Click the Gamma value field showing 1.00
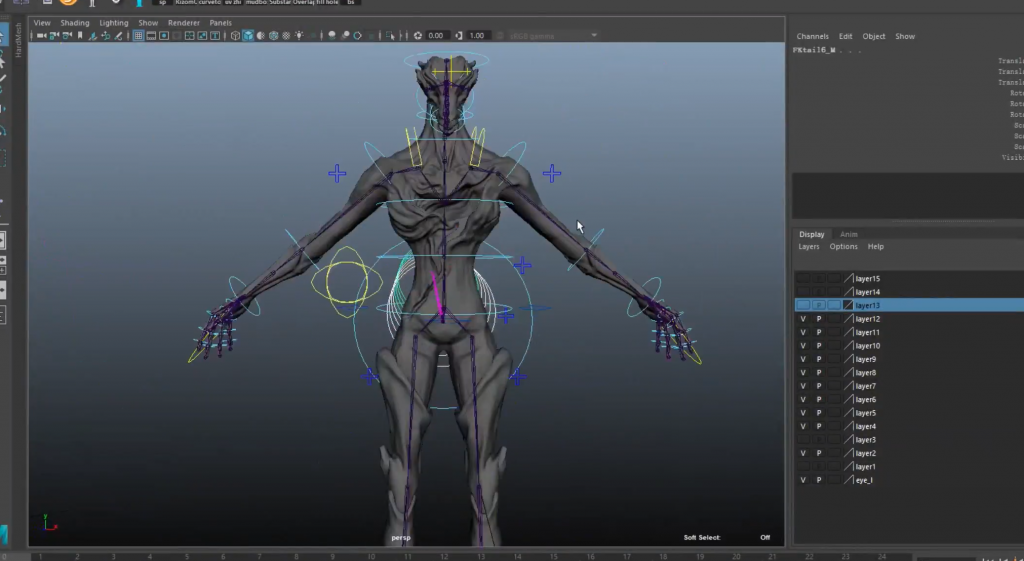This screenshot has height=561, width=1024. tap(477, 35)
